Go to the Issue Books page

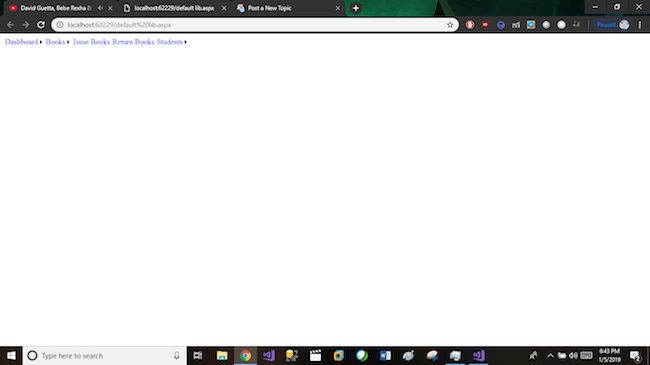tap(91, 42)
